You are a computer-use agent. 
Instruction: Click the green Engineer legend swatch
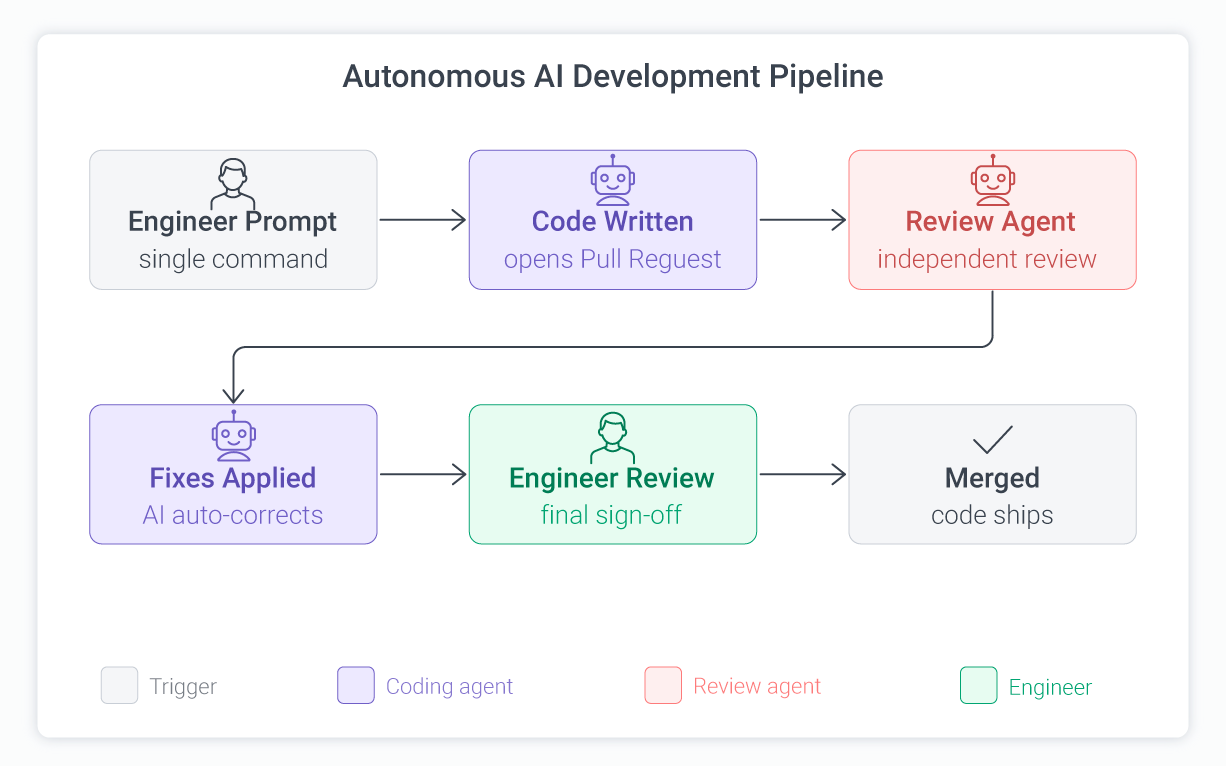click(x=979, y=686)
